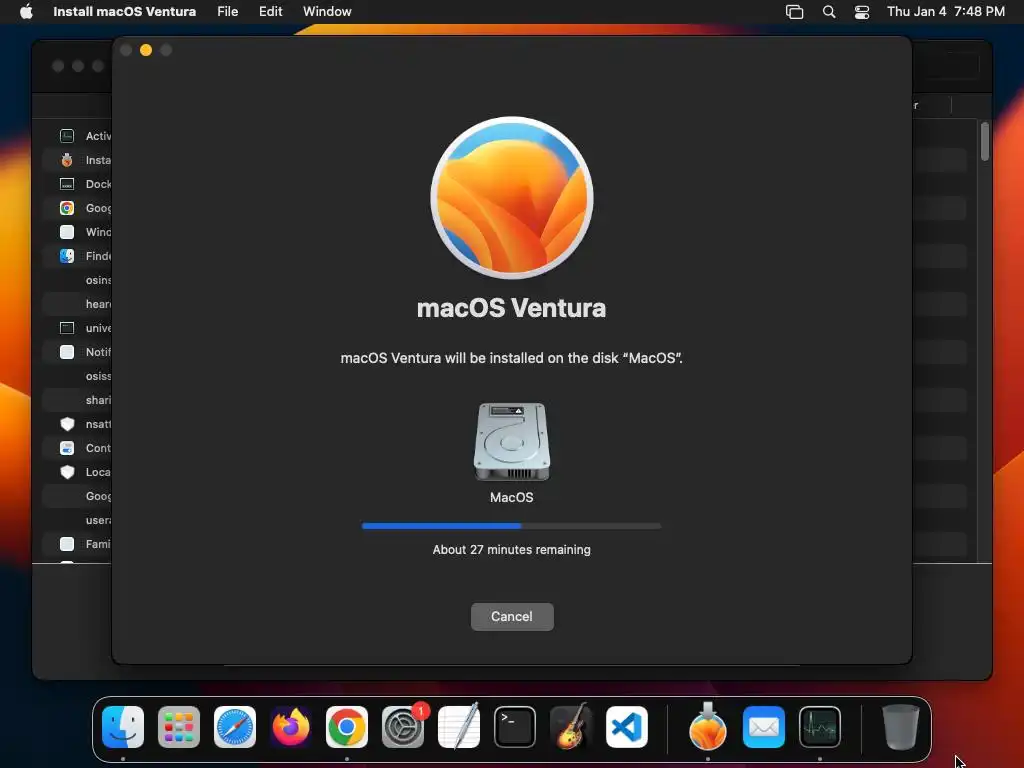Select the Install row in background process list
Viewport: 1024px width, 768px height.
(77, 160)
